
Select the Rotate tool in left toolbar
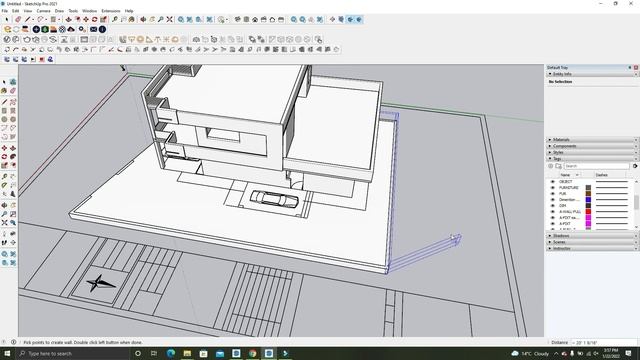tap(4, 157)
